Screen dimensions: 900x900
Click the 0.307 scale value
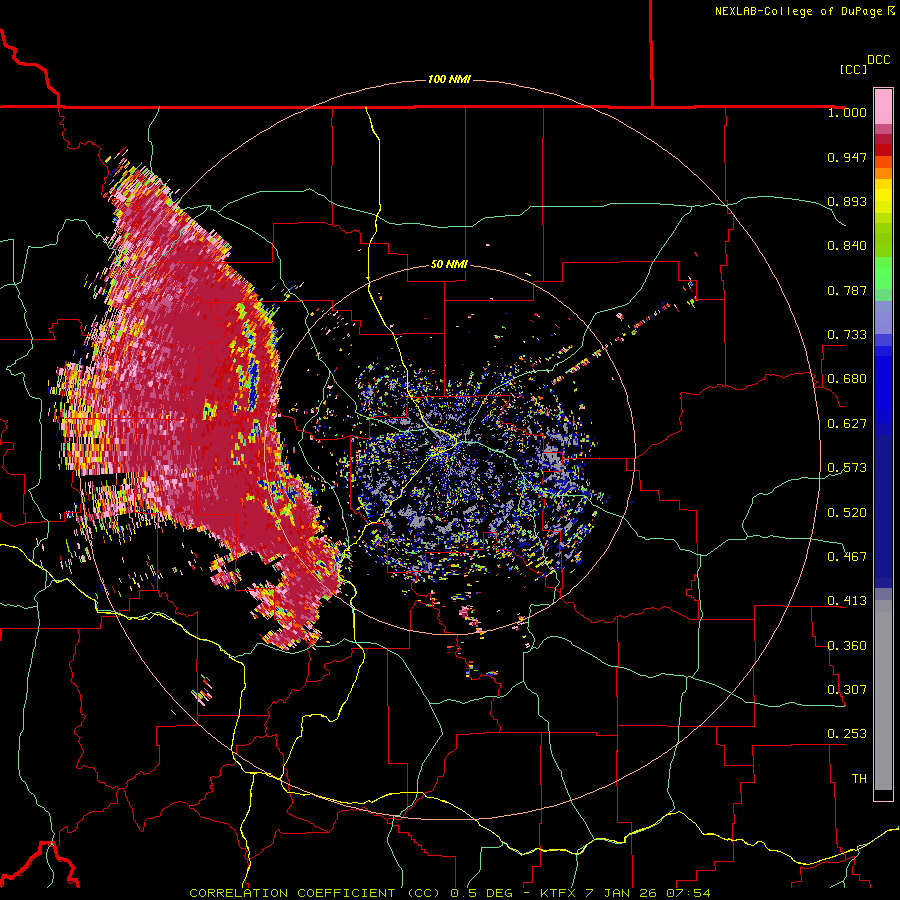847,690
